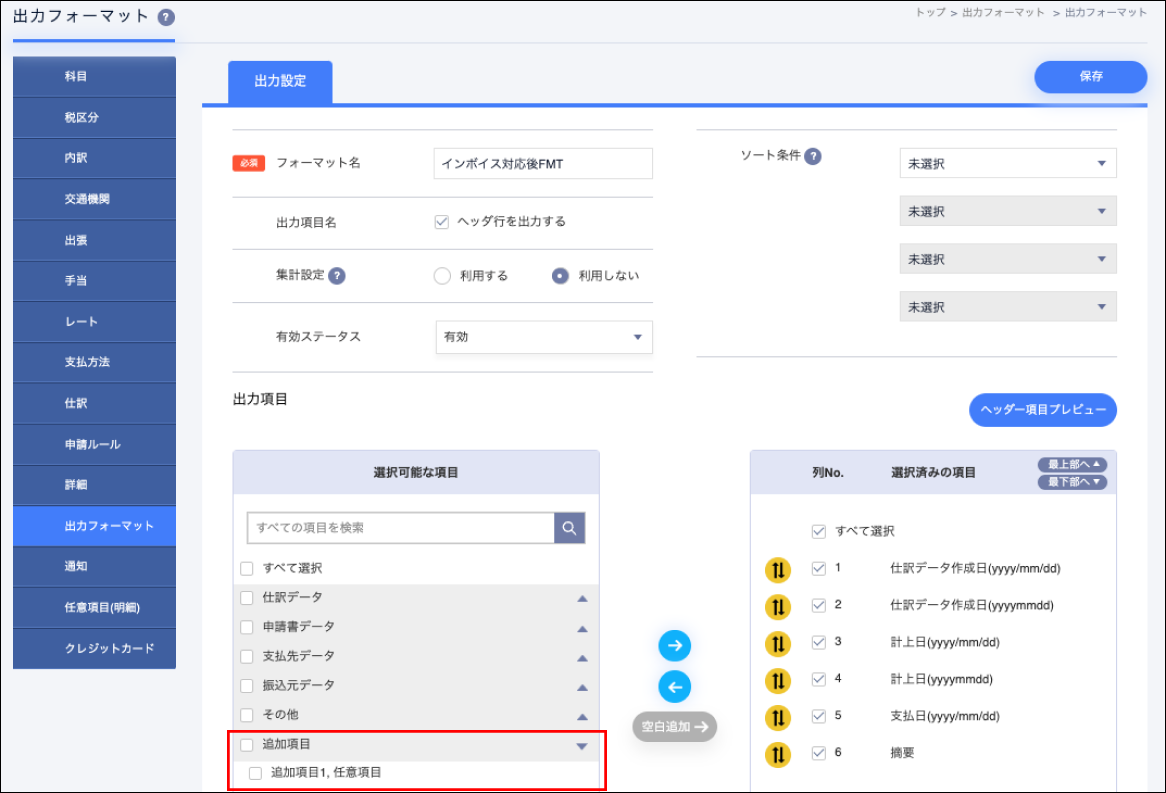Click the search magnifier icon button
The image size is (1166, 793).
(x=569, y=528)
